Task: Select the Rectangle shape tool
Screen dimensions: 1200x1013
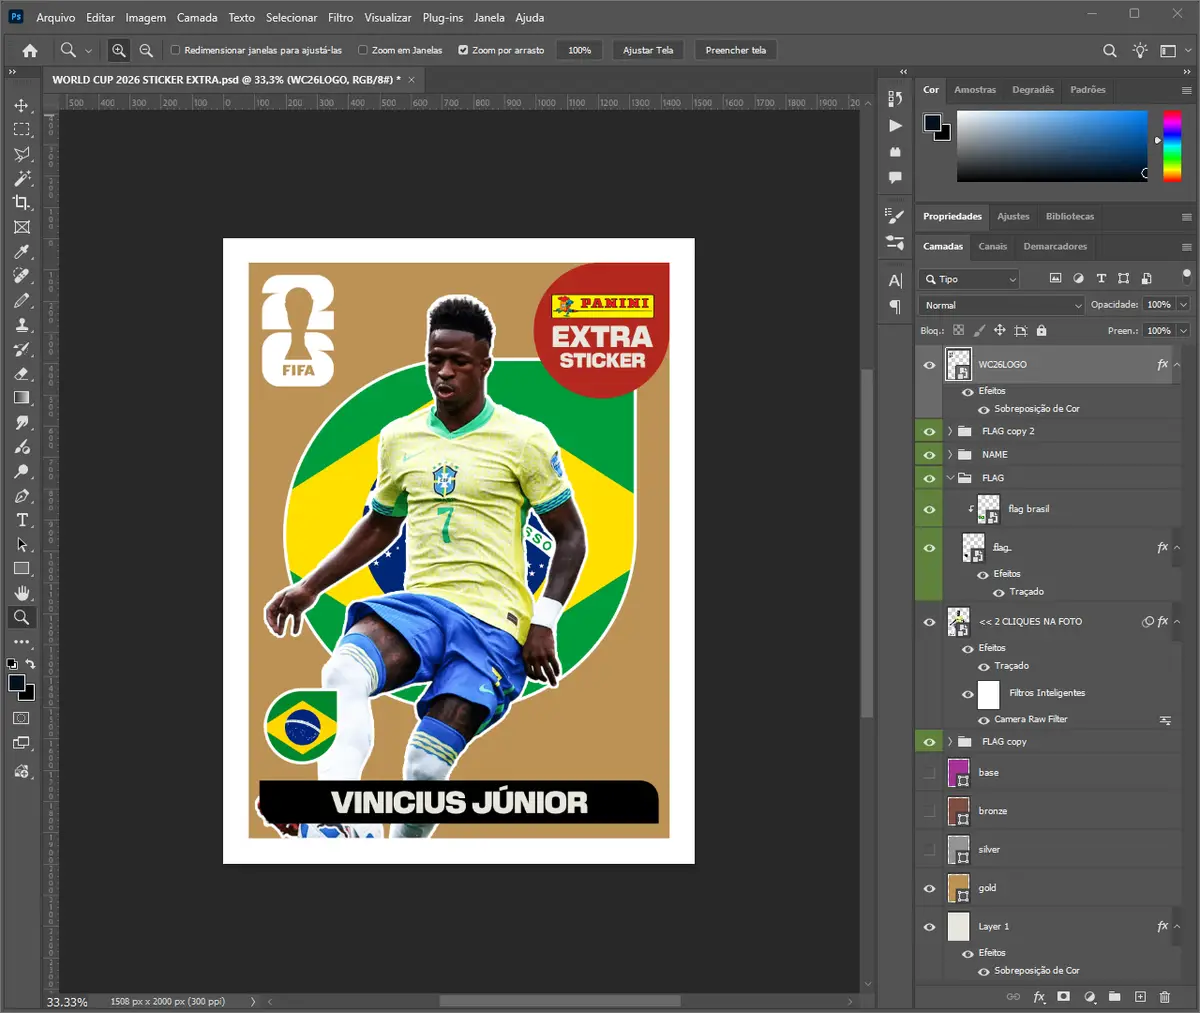Action: pos(22,569)
